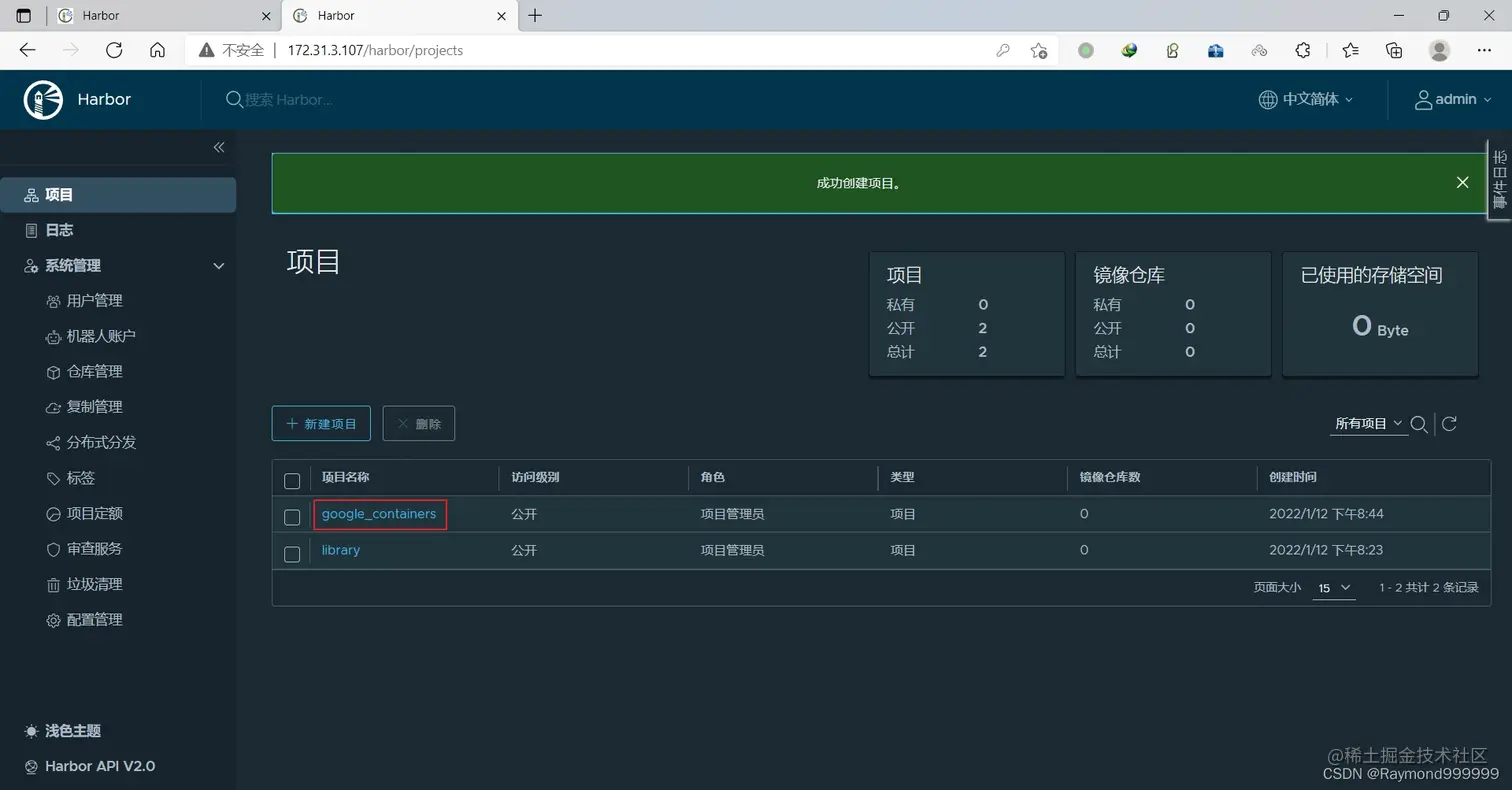Viewport: 1512px width, 790px height.
Task: Open the side event-log tab at right edge
Action: coord(1499,179)
